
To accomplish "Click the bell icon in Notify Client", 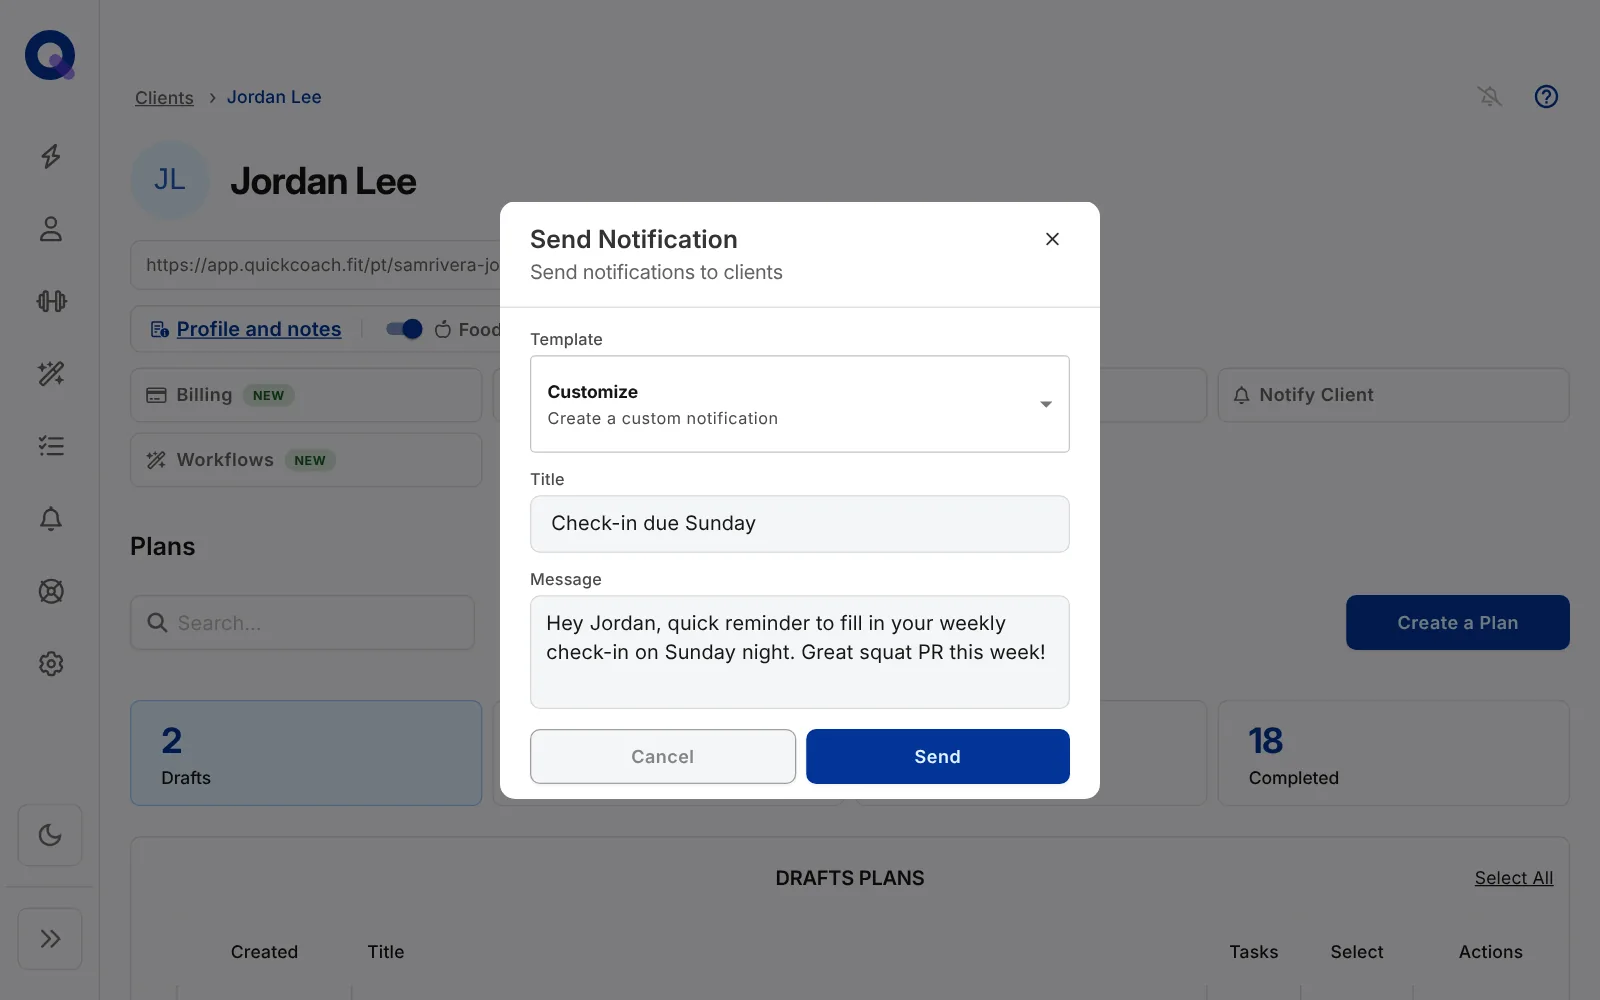I will coord(1241,395).
